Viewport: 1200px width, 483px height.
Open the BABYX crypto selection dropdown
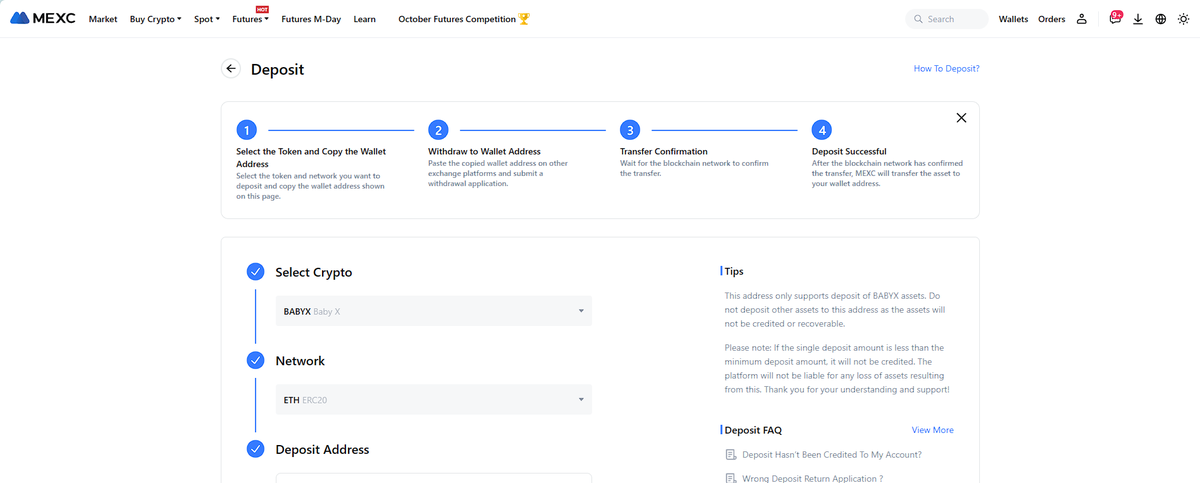click(434, 311)
